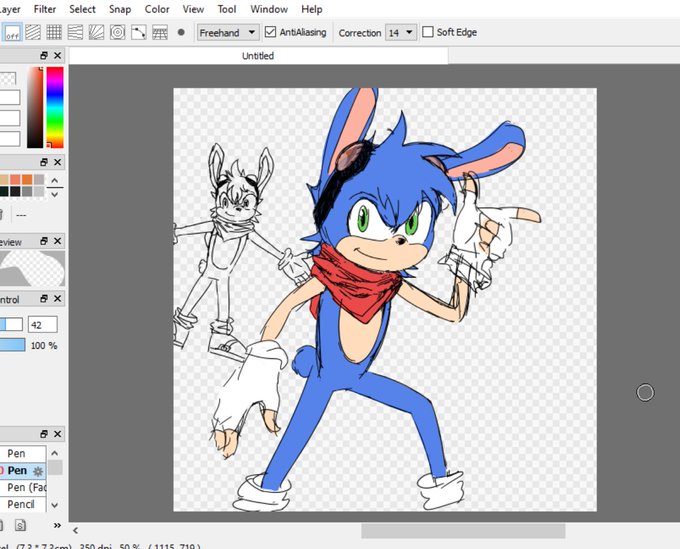Click the brush size field showing 42
Screen dimensions: 680x549
point(42,325)
